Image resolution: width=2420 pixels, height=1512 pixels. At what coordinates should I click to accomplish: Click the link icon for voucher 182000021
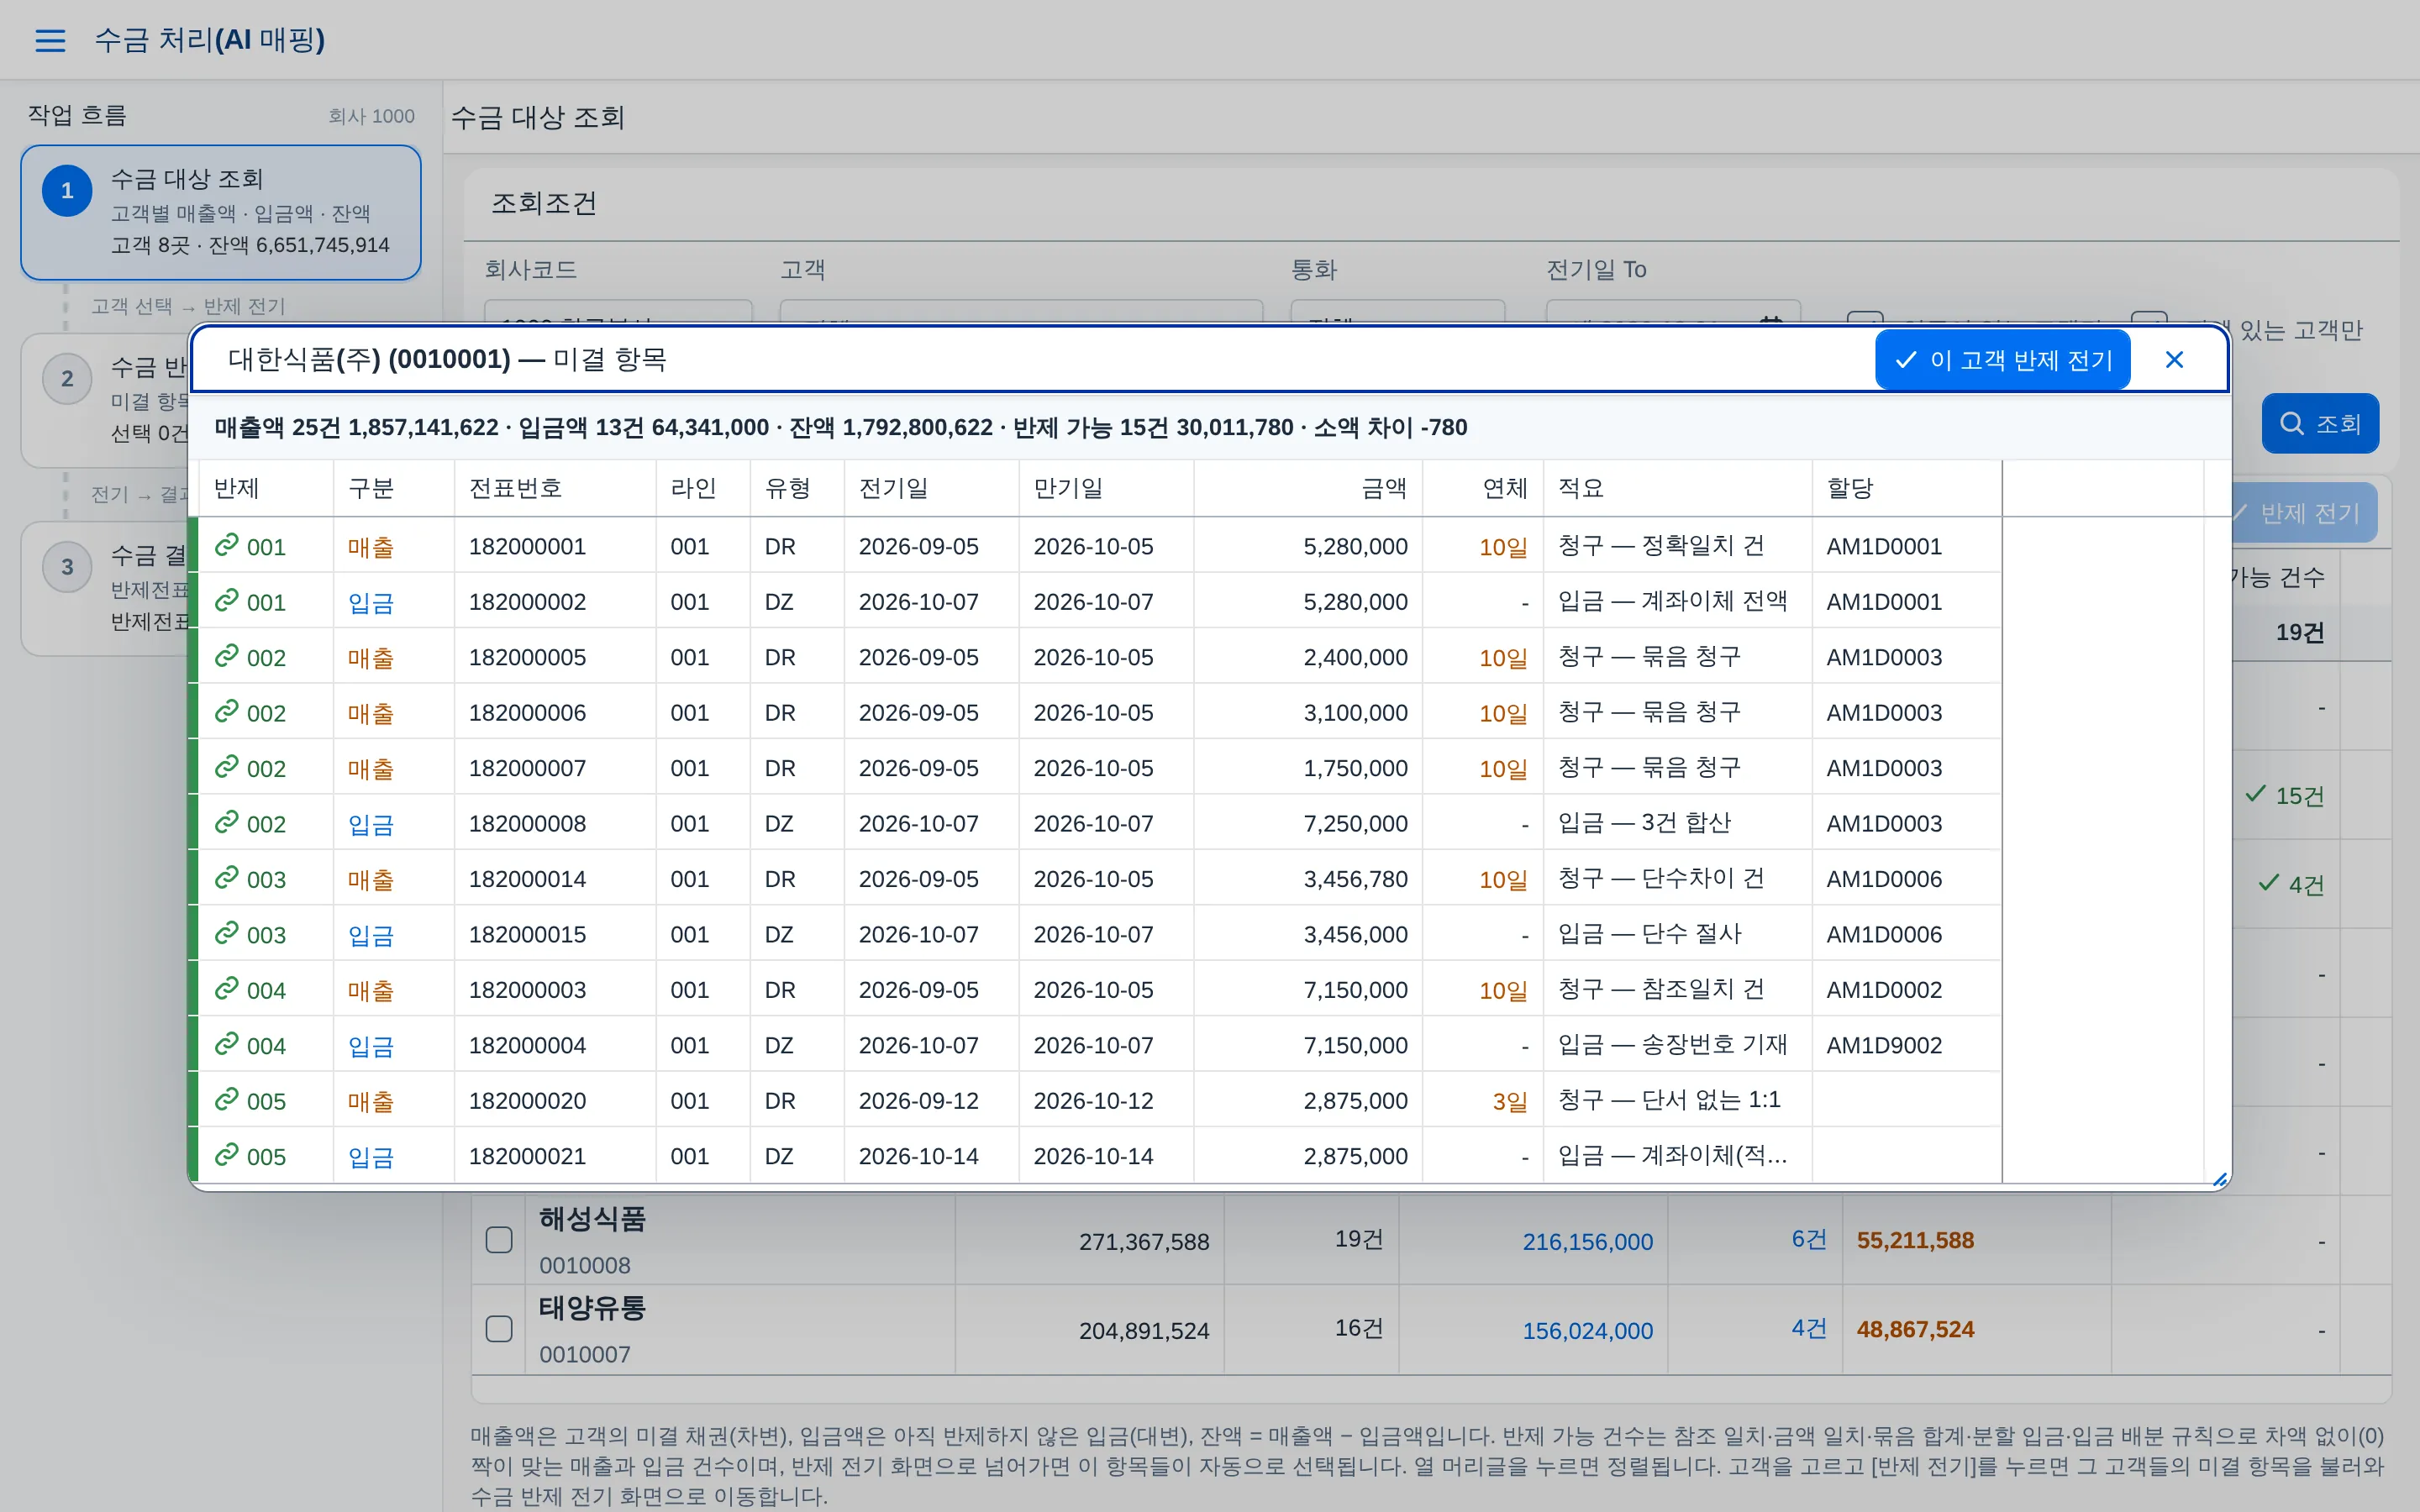227,1154
